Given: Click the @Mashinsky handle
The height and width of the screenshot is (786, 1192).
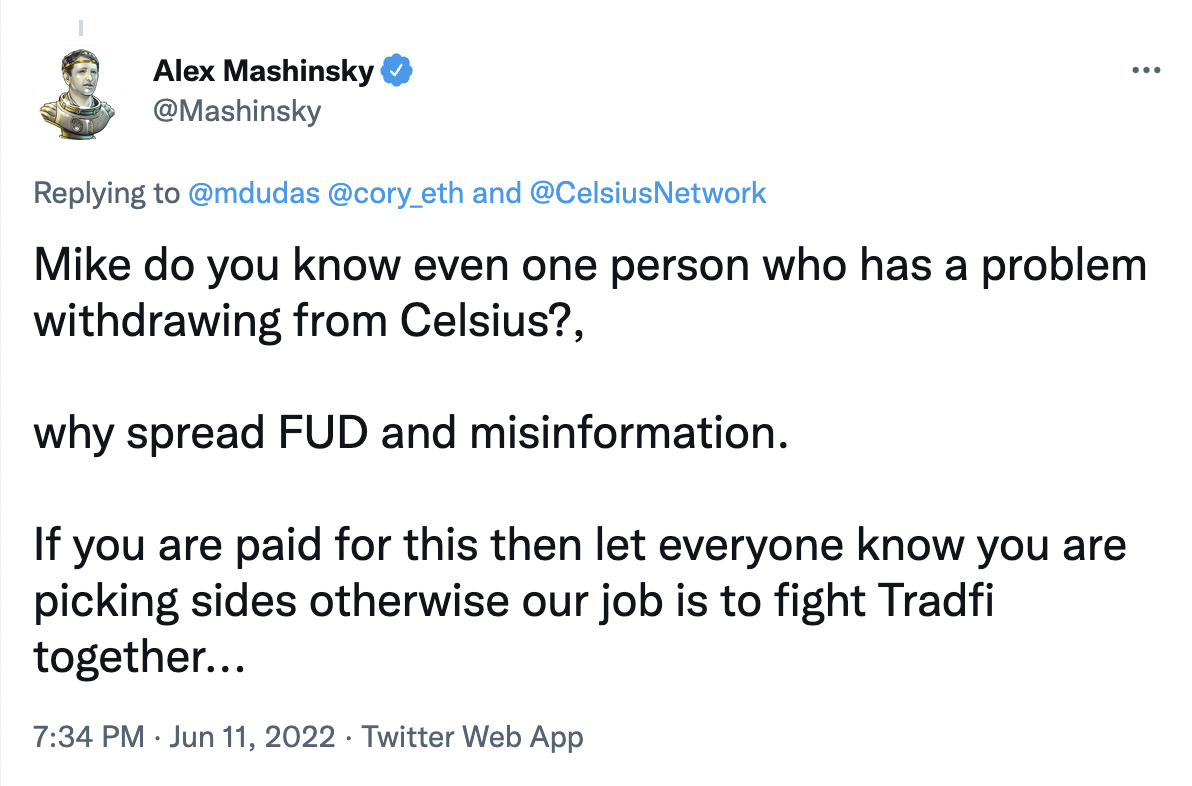Looking at the screenshot, I should [237, 110].
